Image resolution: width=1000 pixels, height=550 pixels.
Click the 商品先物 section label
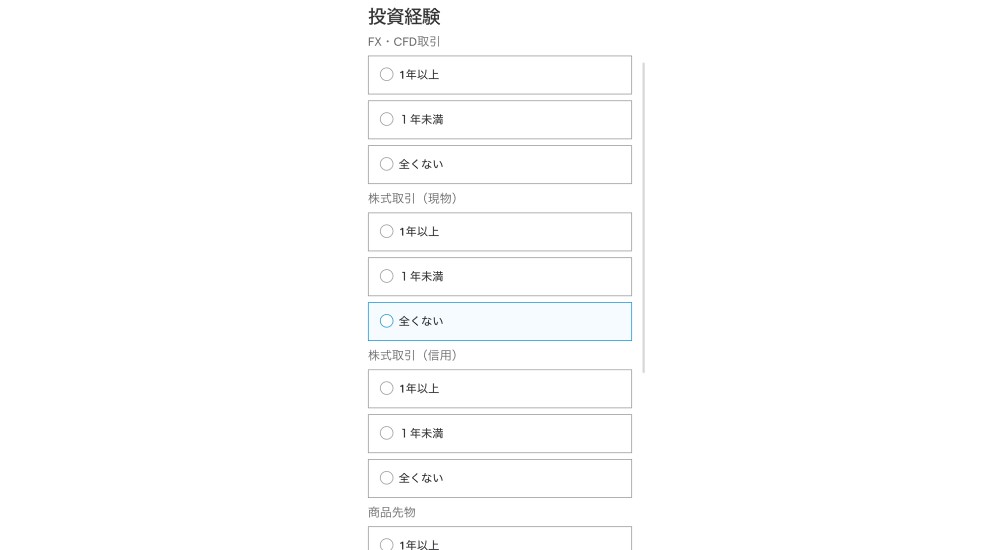392,513
